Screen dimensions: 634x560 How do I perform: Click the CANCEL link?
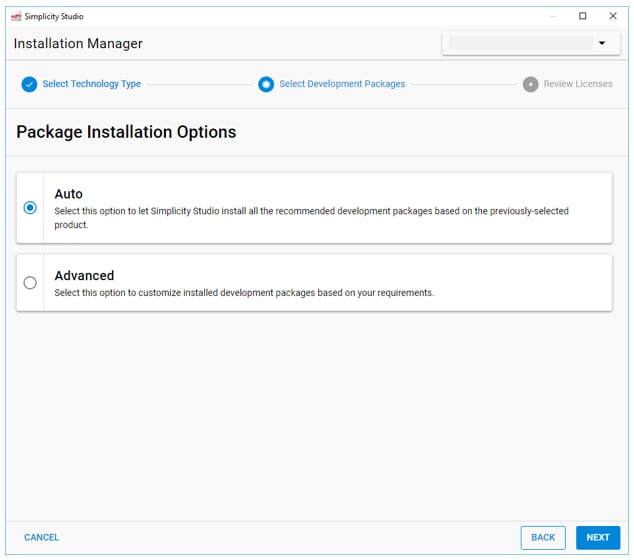pos(41,537)
